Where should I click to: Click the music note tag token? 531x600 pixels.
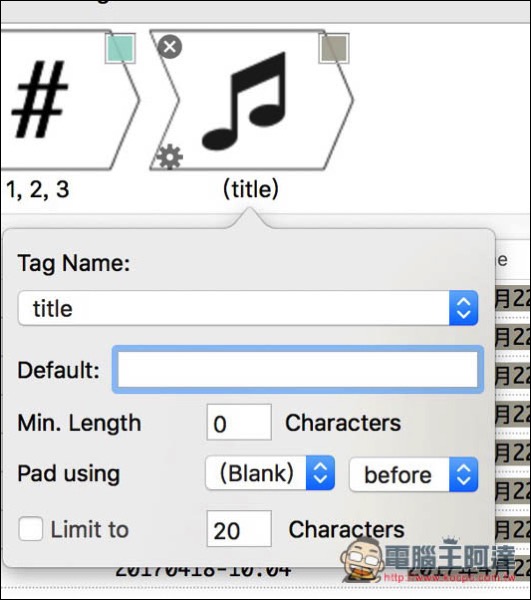251,100
